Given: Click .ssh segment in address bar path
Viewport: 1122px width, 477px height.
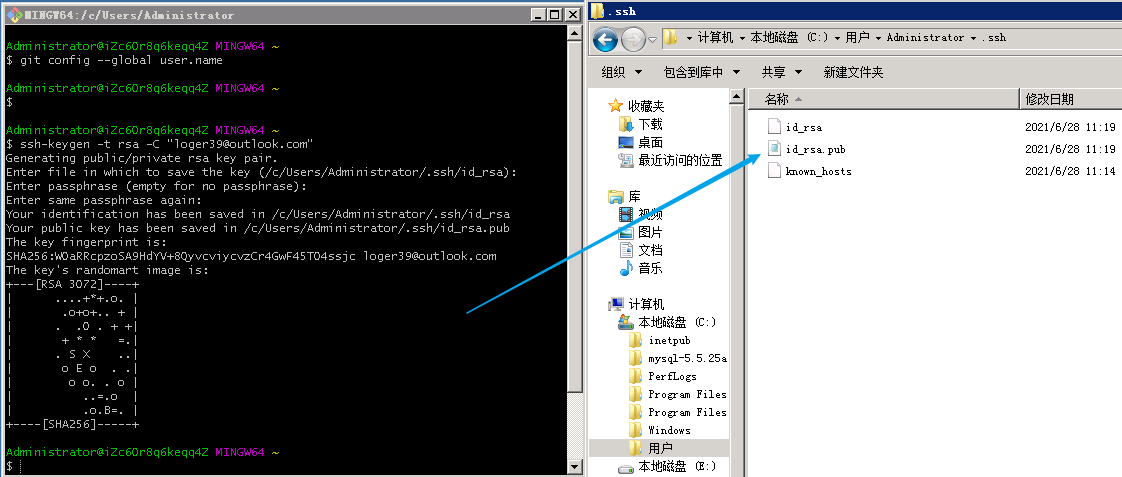Looking at the screenshot, I should tap(994, 37).
